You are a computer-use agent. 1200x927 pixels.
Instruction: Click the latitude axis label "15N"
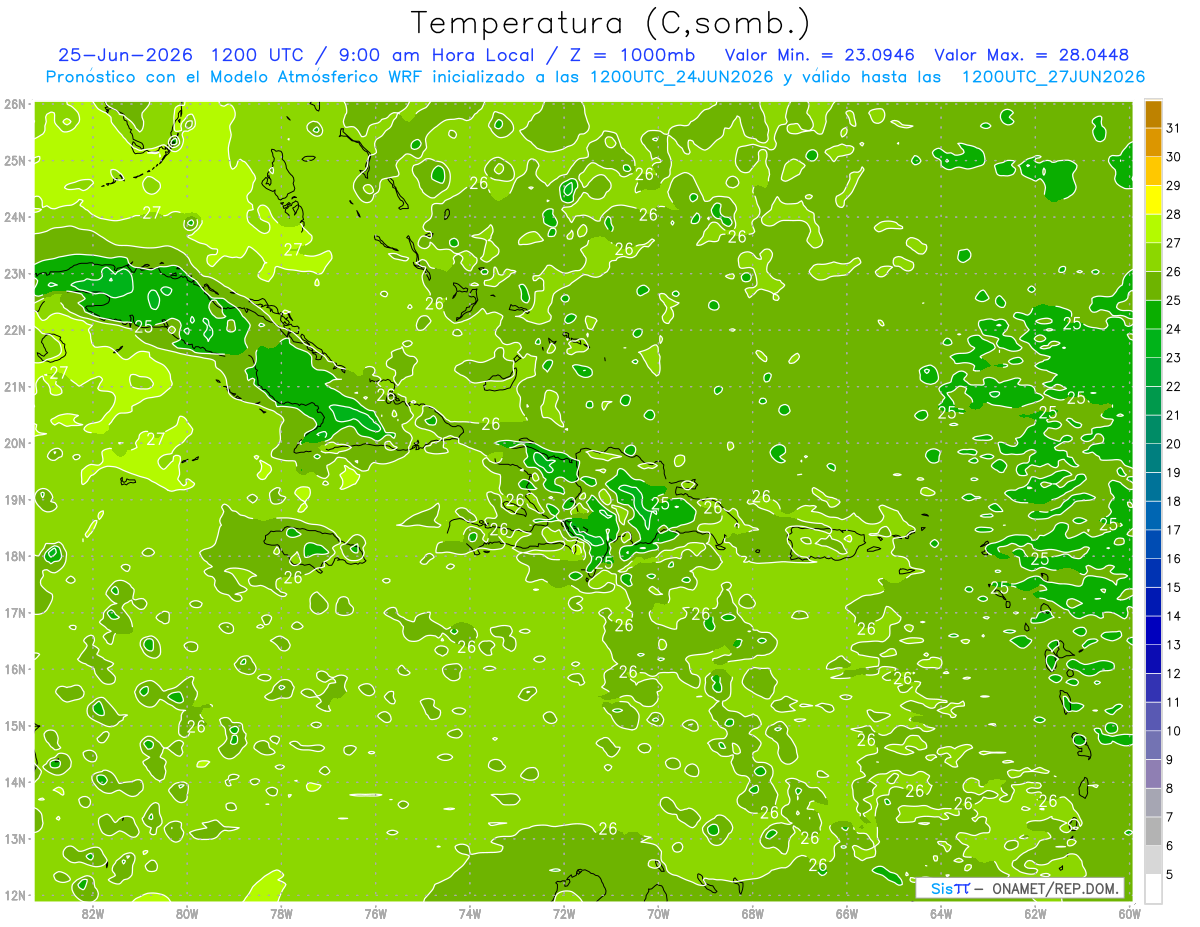point(14,725)
